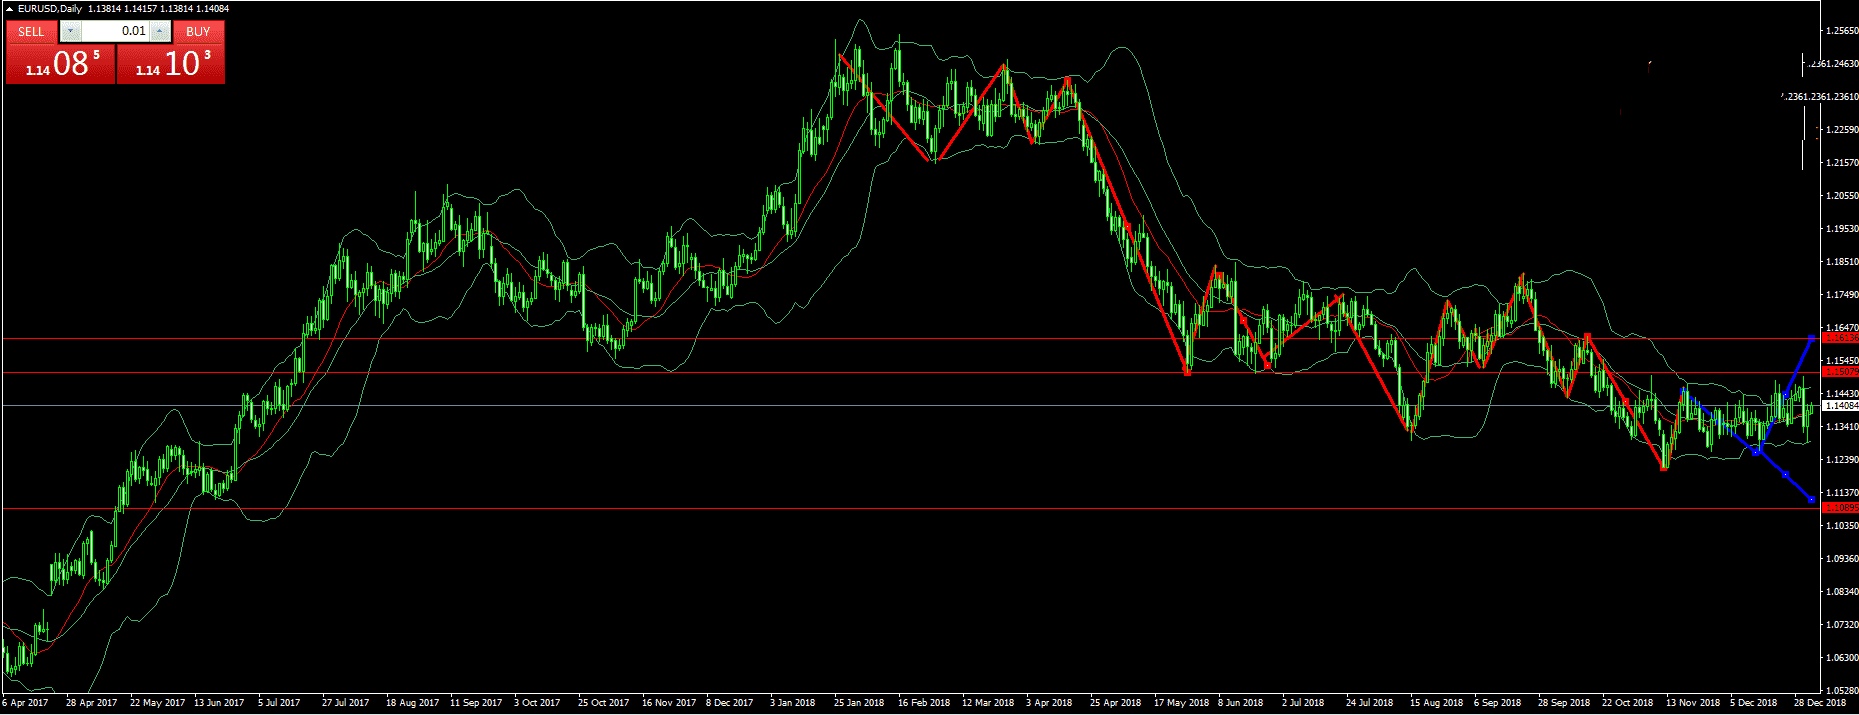Select upper blue trendline end anchor
Viewport: 1859px width, 715px height.
(x=1811, y=338)
